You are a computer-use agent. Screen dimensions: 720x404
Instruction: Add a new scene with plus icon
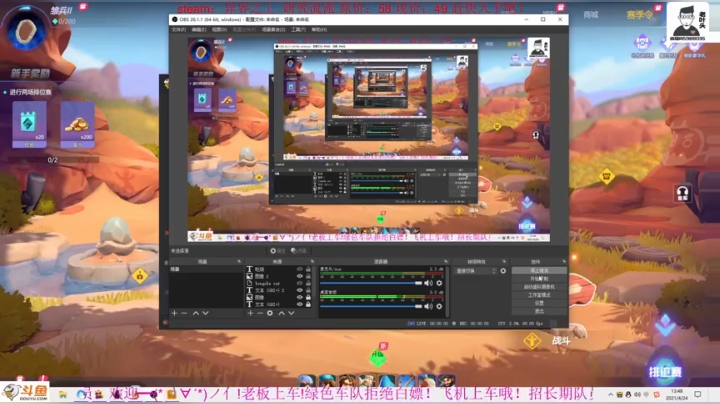click(174, 313)
